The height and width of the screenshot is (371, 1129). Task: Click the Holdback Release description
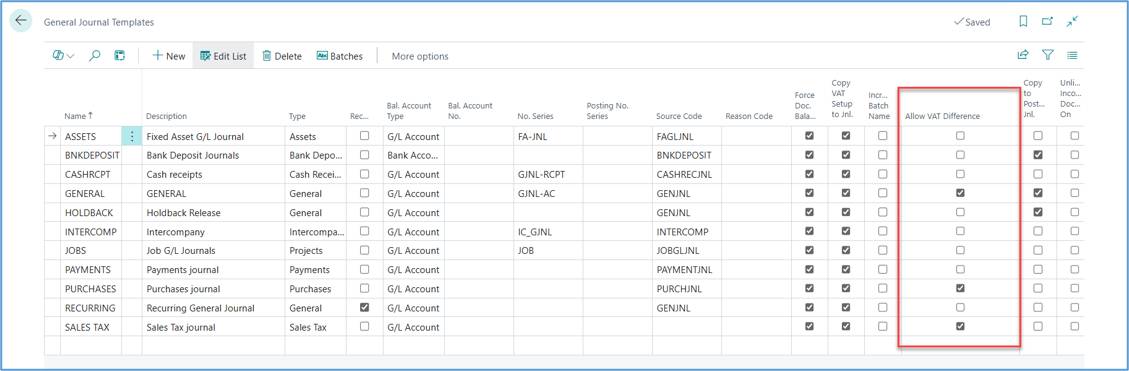point(183,213)
